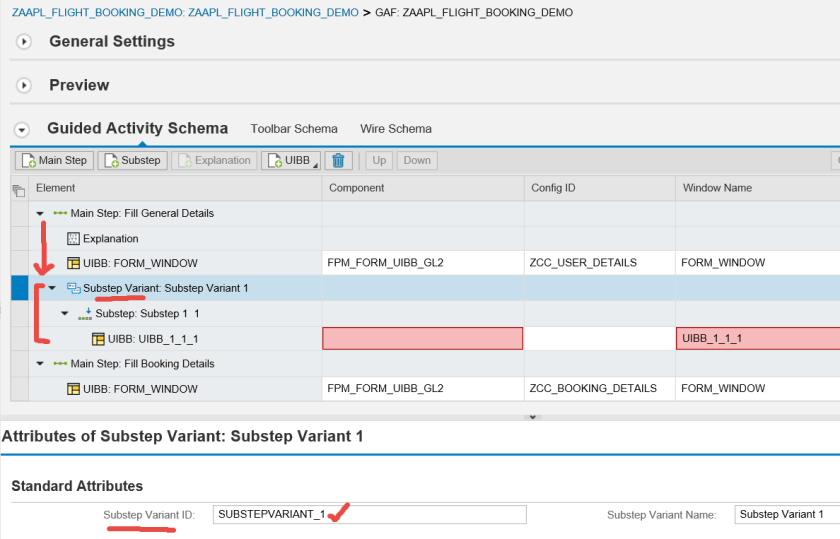The image size is (840, 539).
Task: Expand the General Settings panel
Action: (x=24, y=42)
